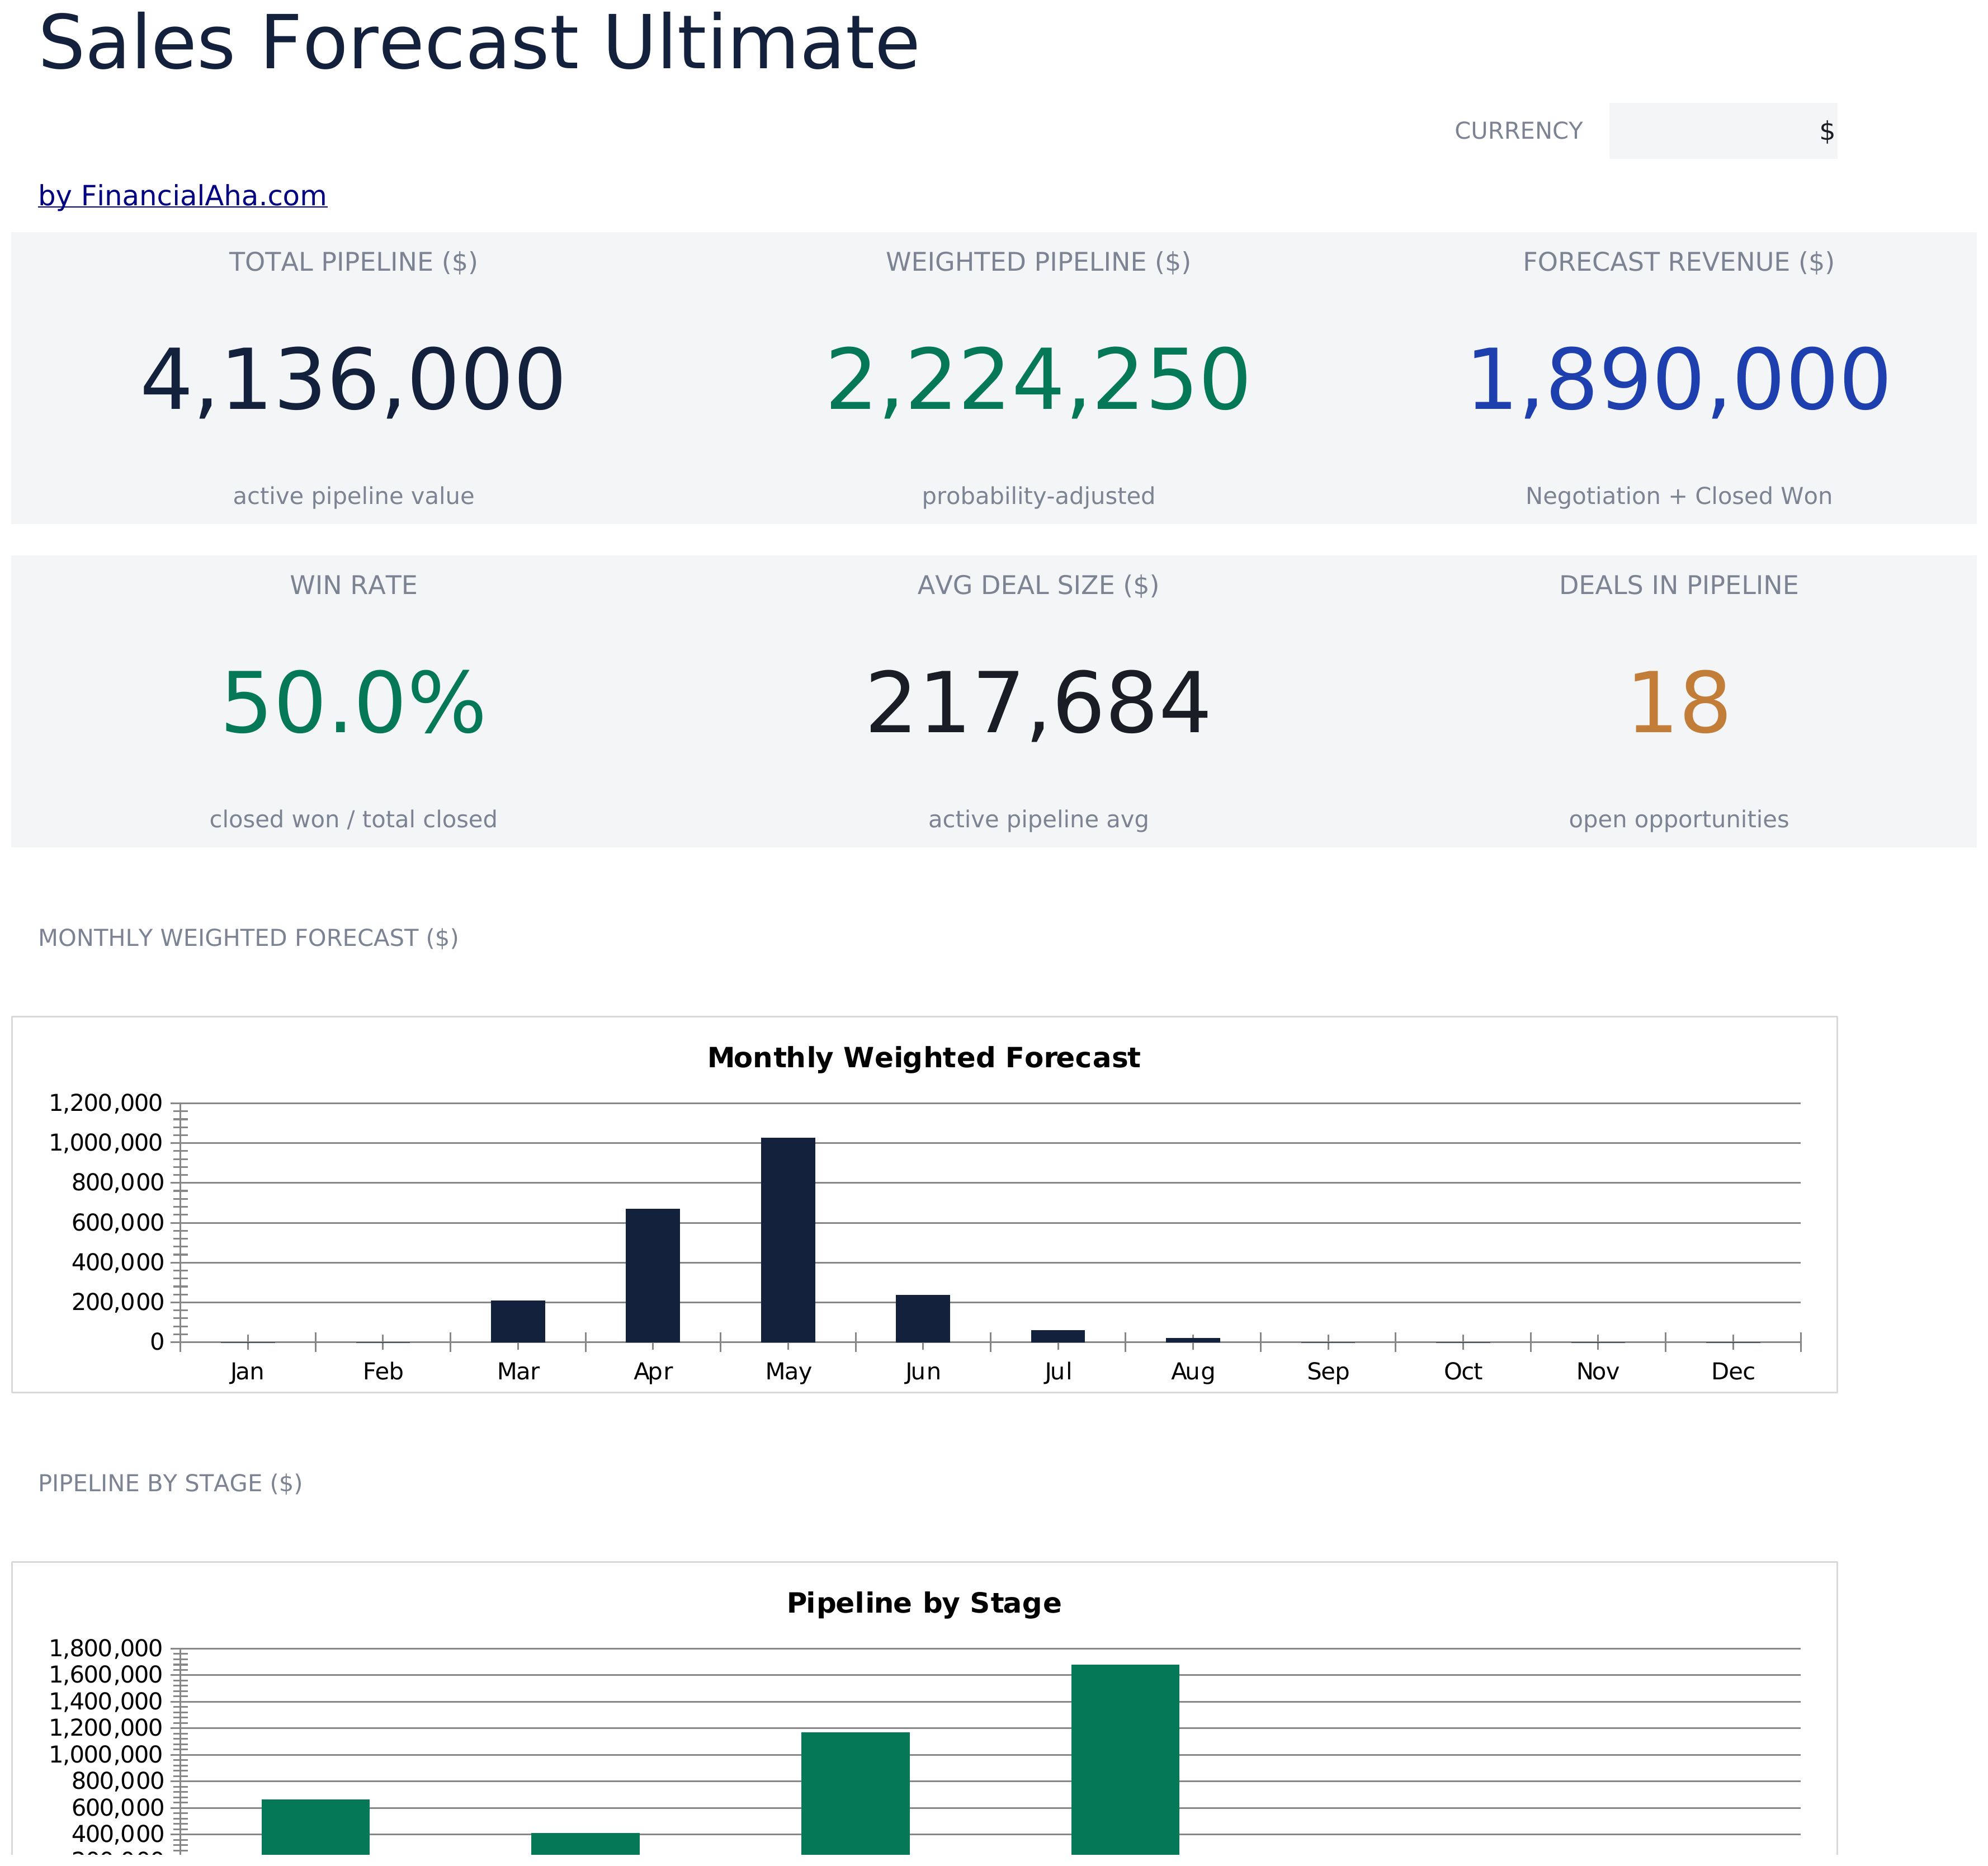This screenshot has height=1866, width=1988.
Task: Click the 200,000 y-axis label in monthly chart
Action: coord(118,1303)
